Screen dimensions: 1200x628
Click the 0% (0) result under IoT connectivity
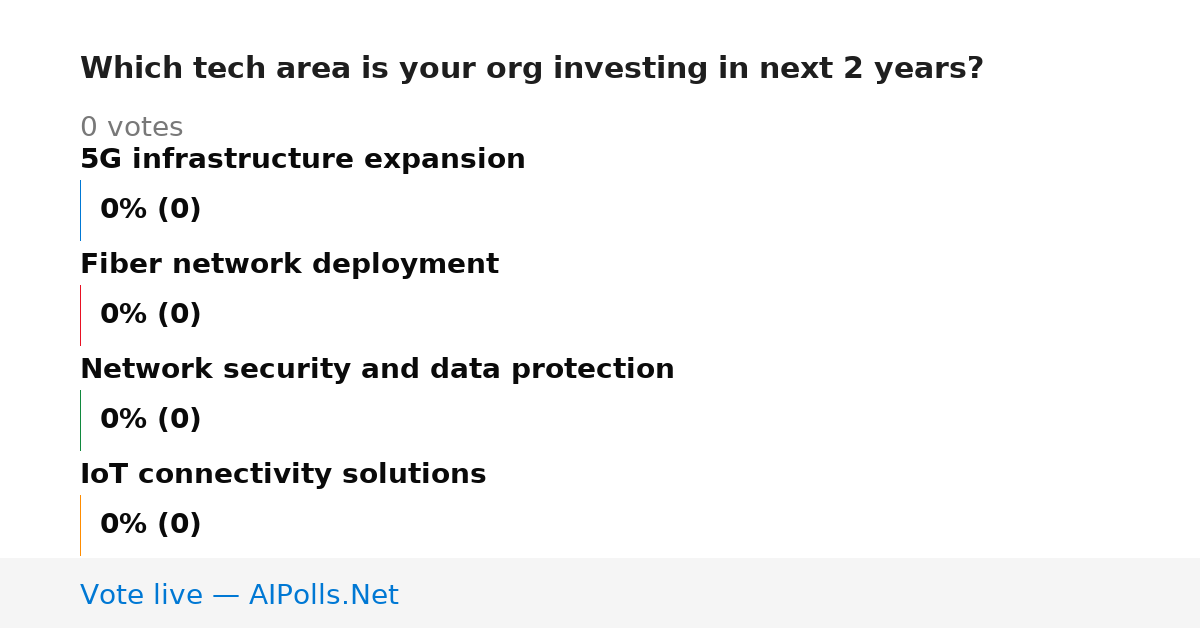pos(150,525)
